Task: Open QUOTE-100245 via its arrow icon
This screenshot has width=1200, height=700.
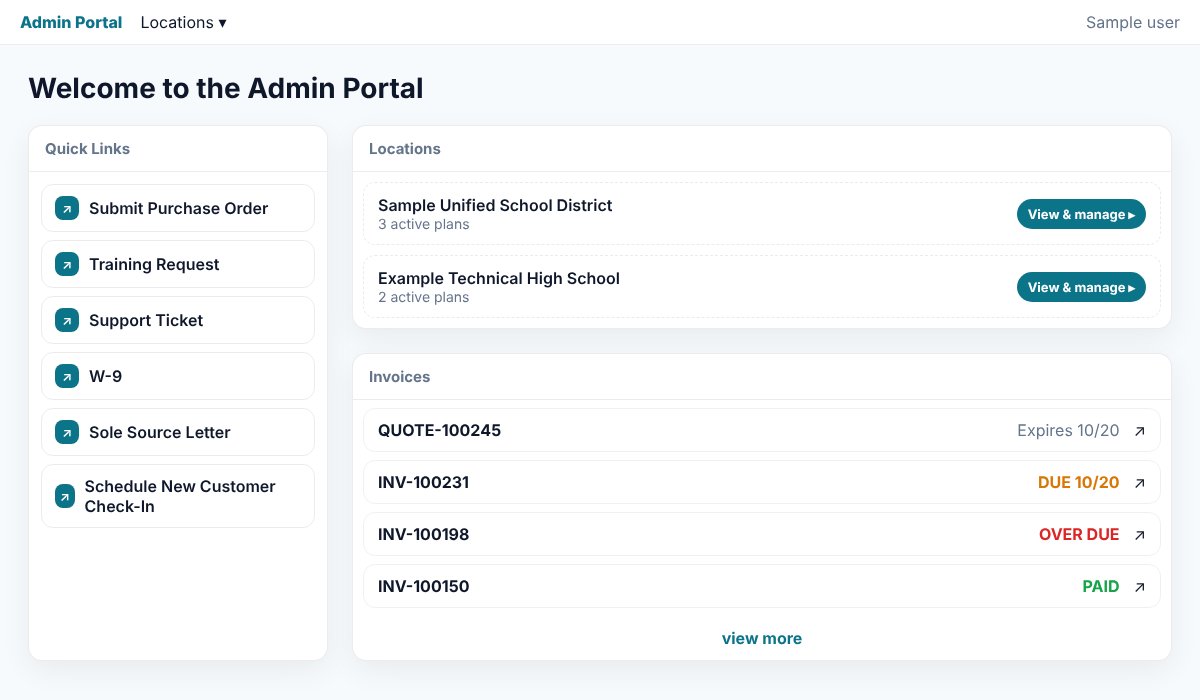Action: point(1140,431)
